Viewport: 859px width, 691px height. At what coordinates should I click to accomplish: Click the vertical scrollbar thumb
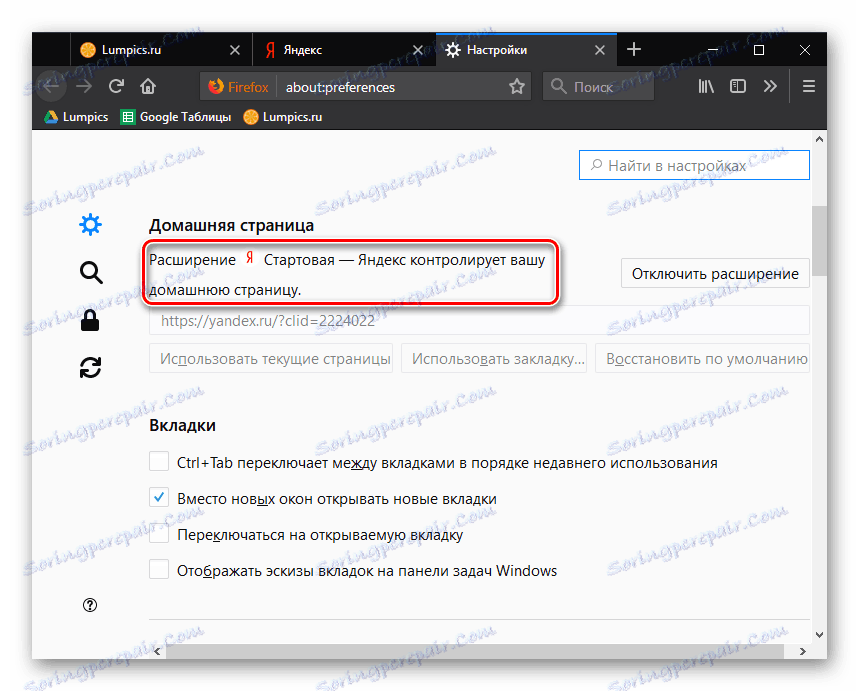pos(819,241)
